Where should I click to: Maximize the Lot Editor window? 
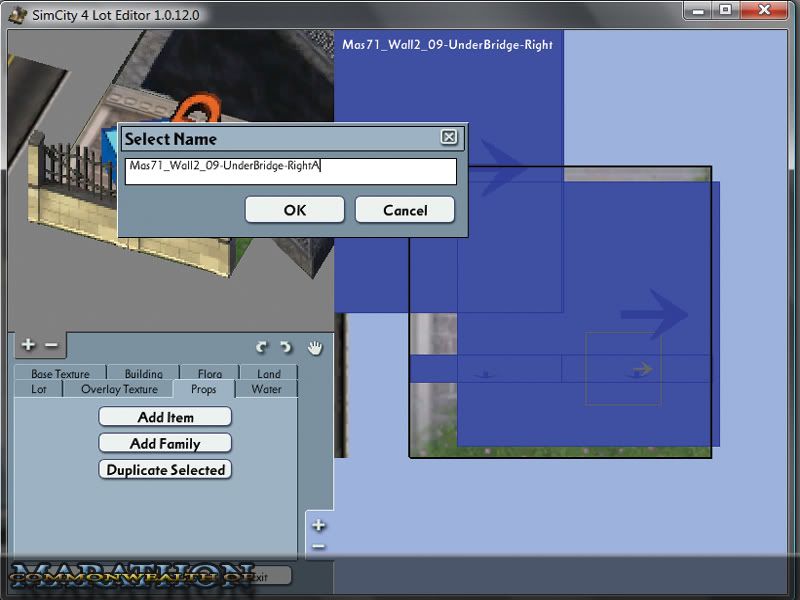[x=726, y=10]
